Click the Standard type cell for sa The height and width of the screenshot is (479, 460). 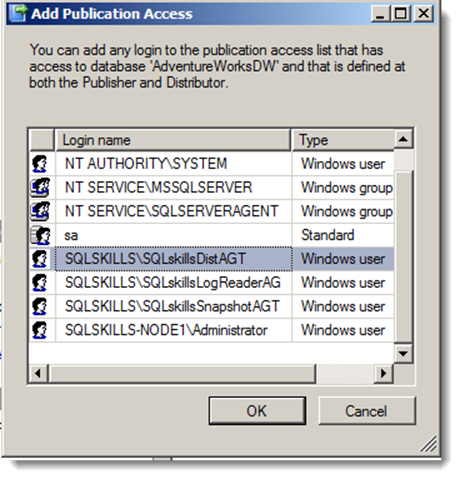343,235
